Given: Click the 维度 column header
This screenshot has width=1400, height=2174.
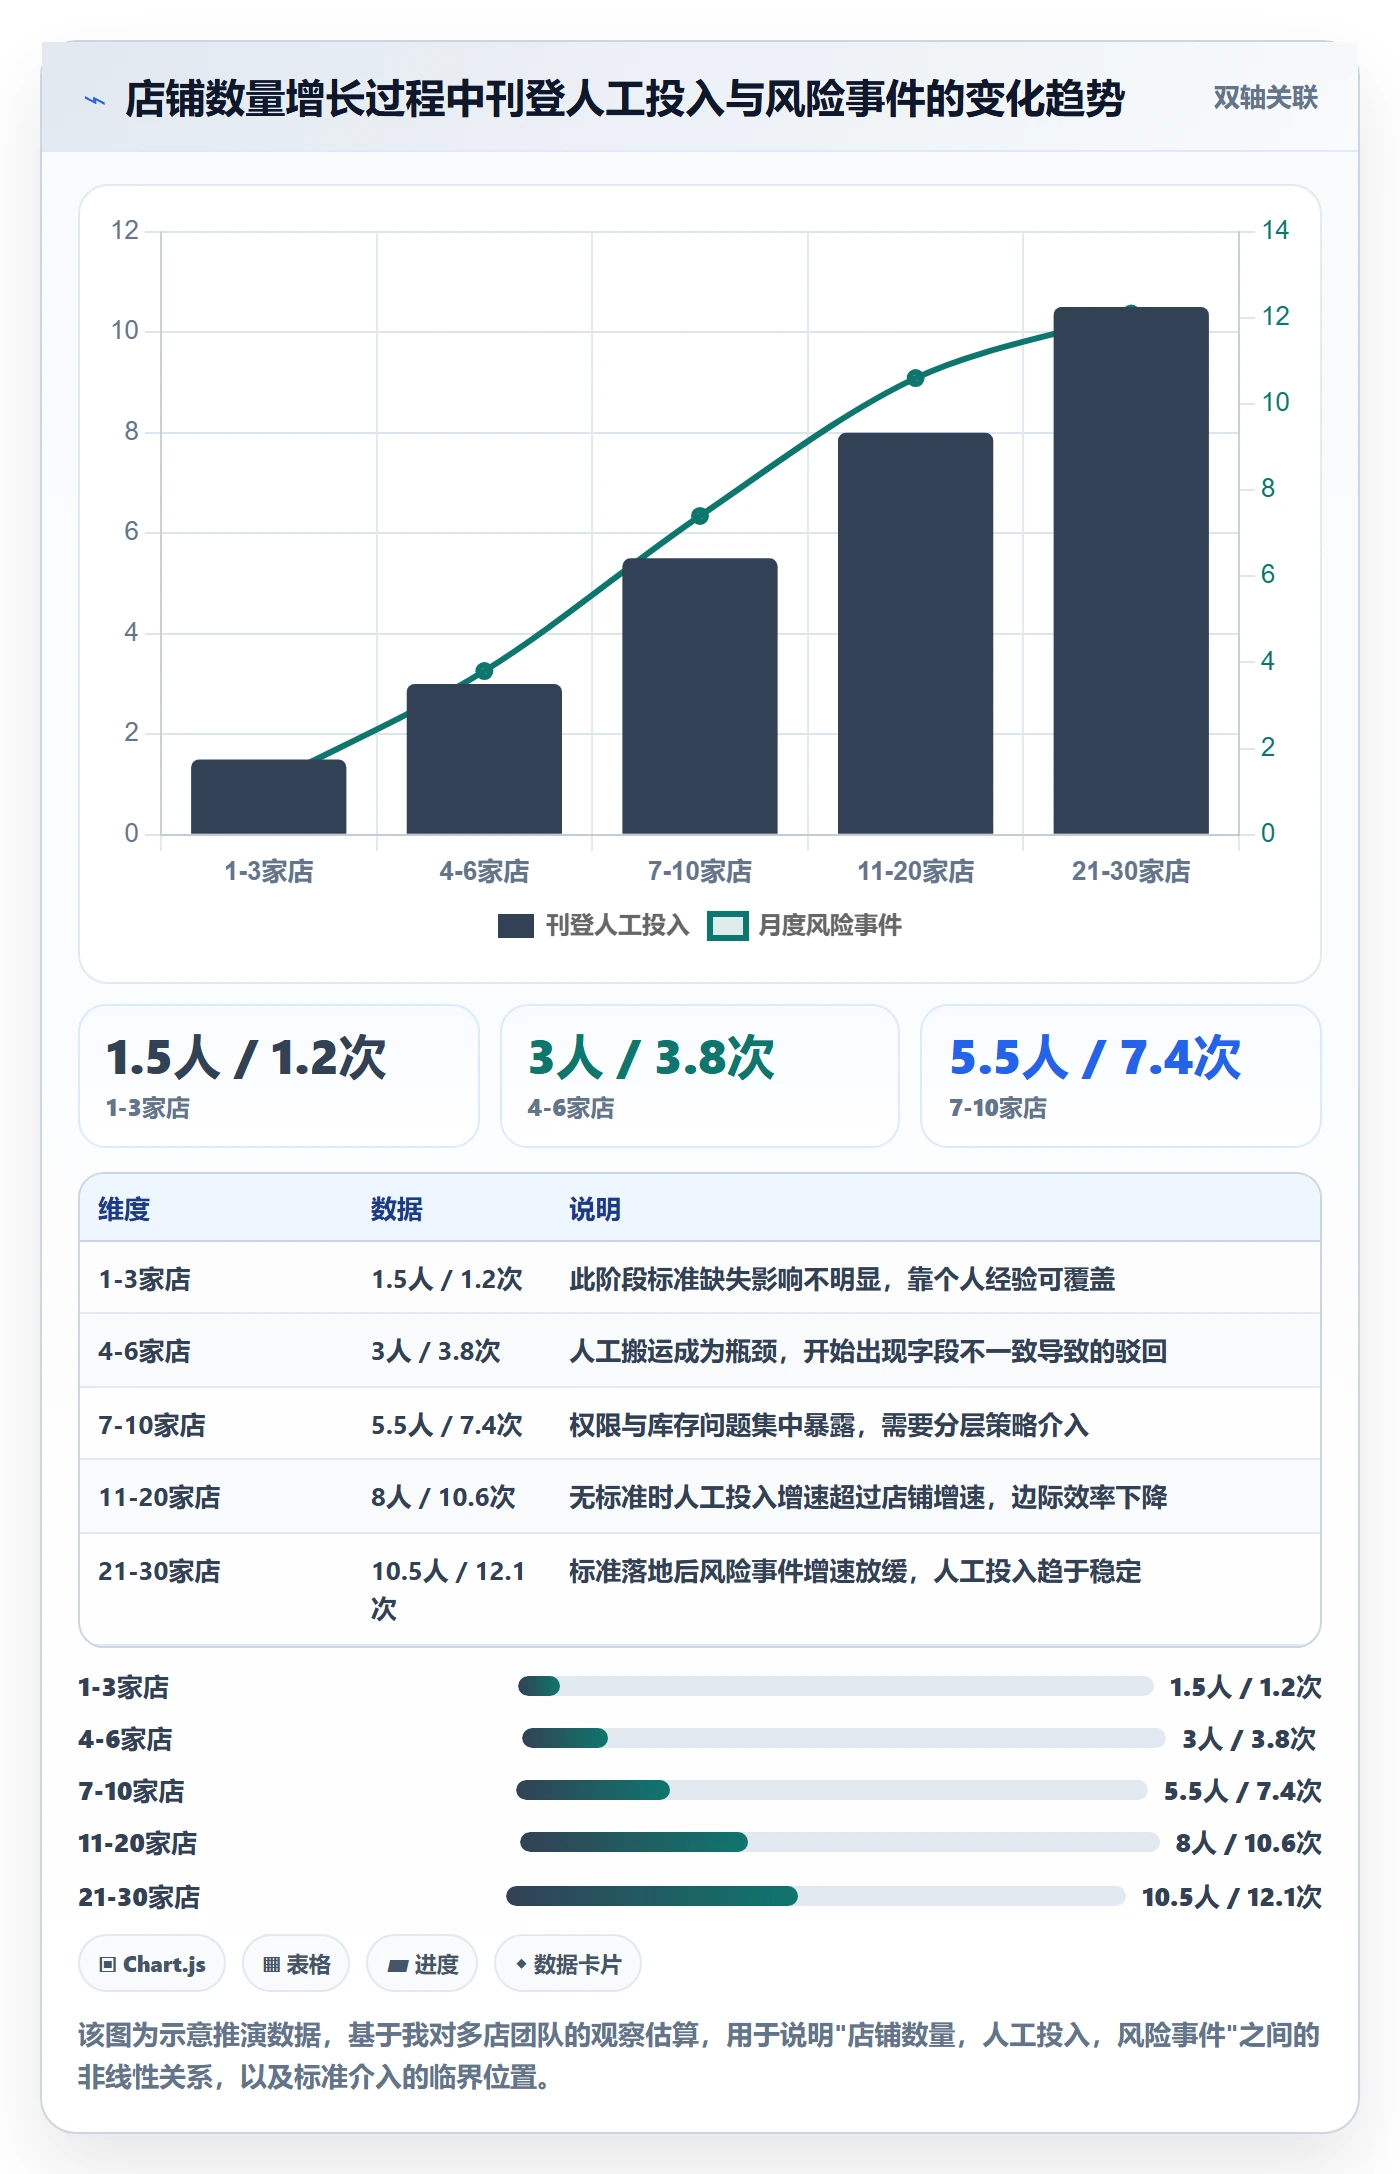Looking at the screenshot, I should (124, 1209).
